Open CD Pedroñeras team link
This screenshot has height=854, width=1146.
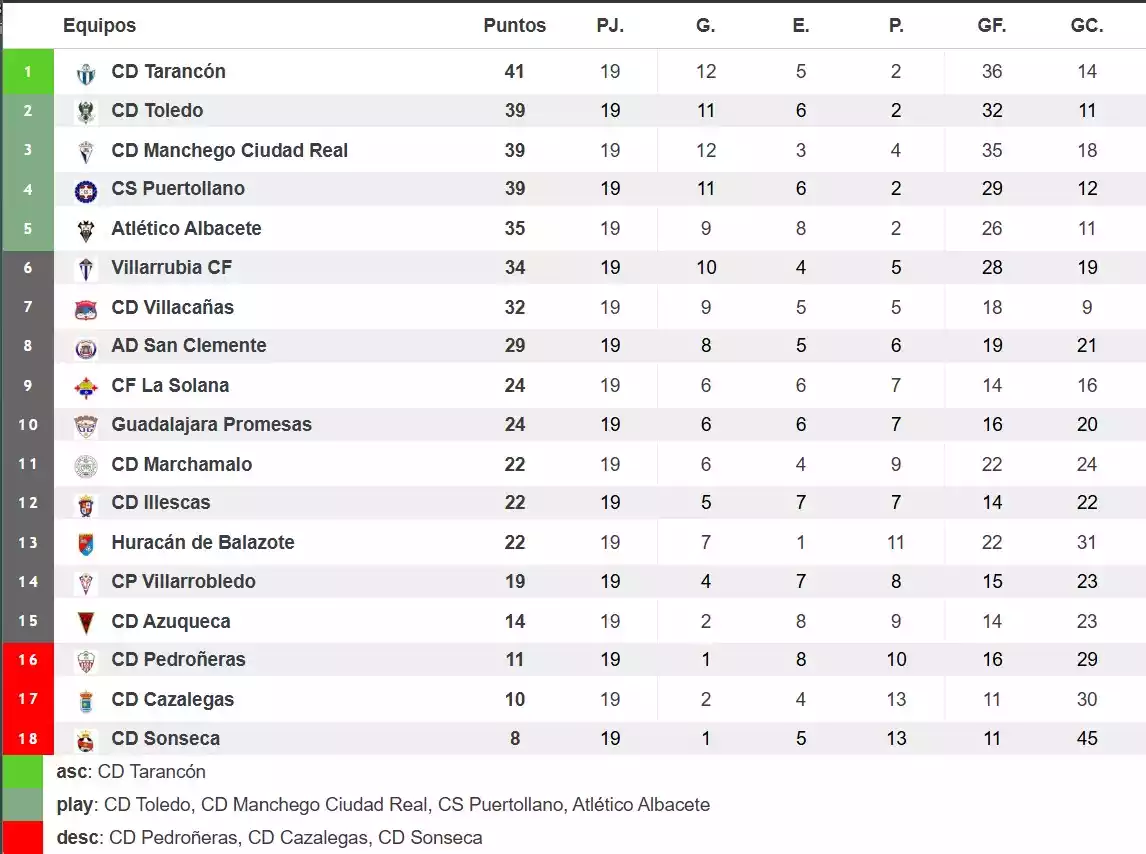click(x=178, y=660)
